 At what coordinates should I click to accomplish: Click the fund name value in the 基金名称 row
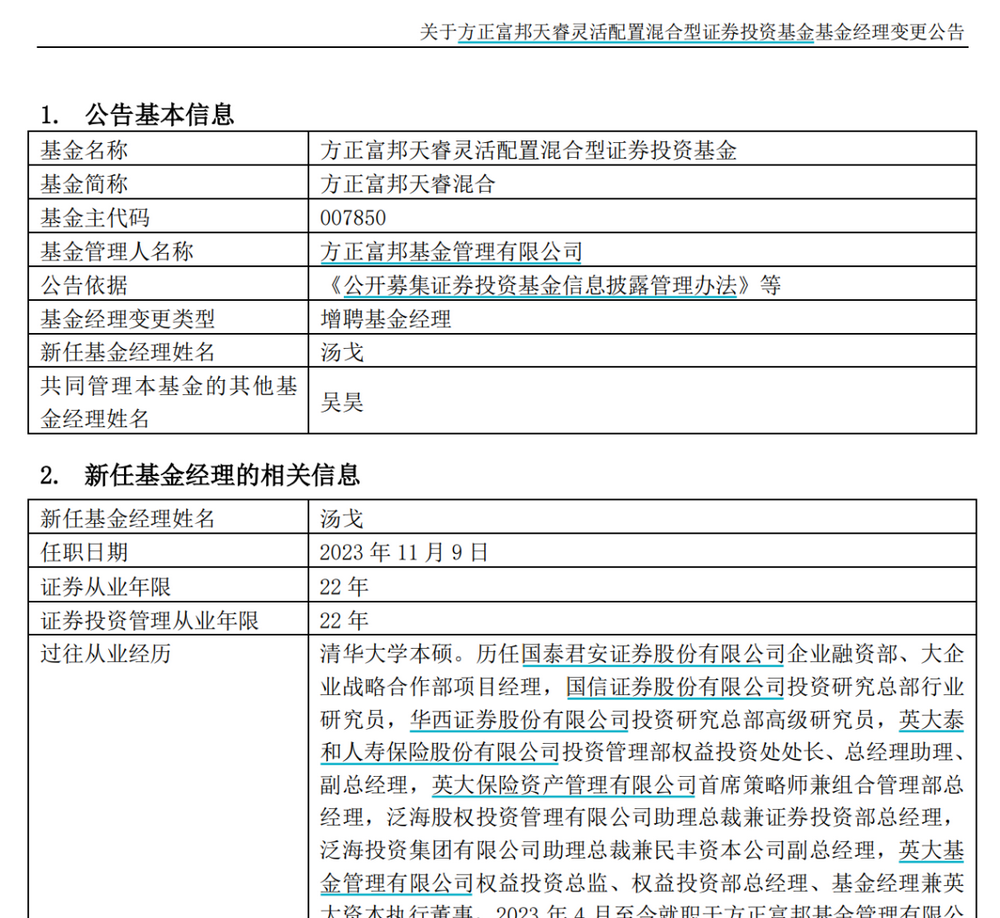(x=529, y=151)
